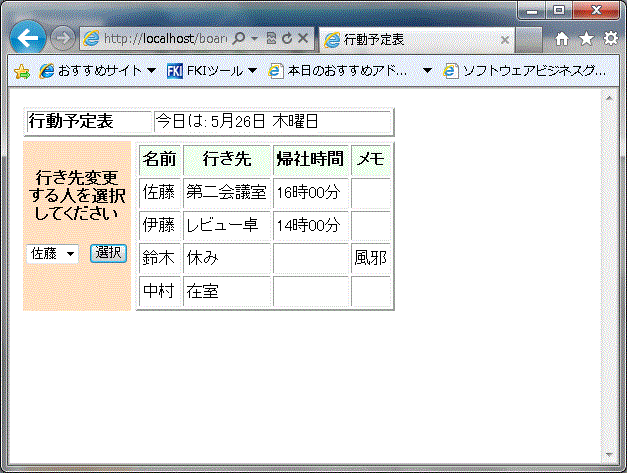Click the 行き先 column header
The image size is (627, 473).
click(x=227, y=159)
